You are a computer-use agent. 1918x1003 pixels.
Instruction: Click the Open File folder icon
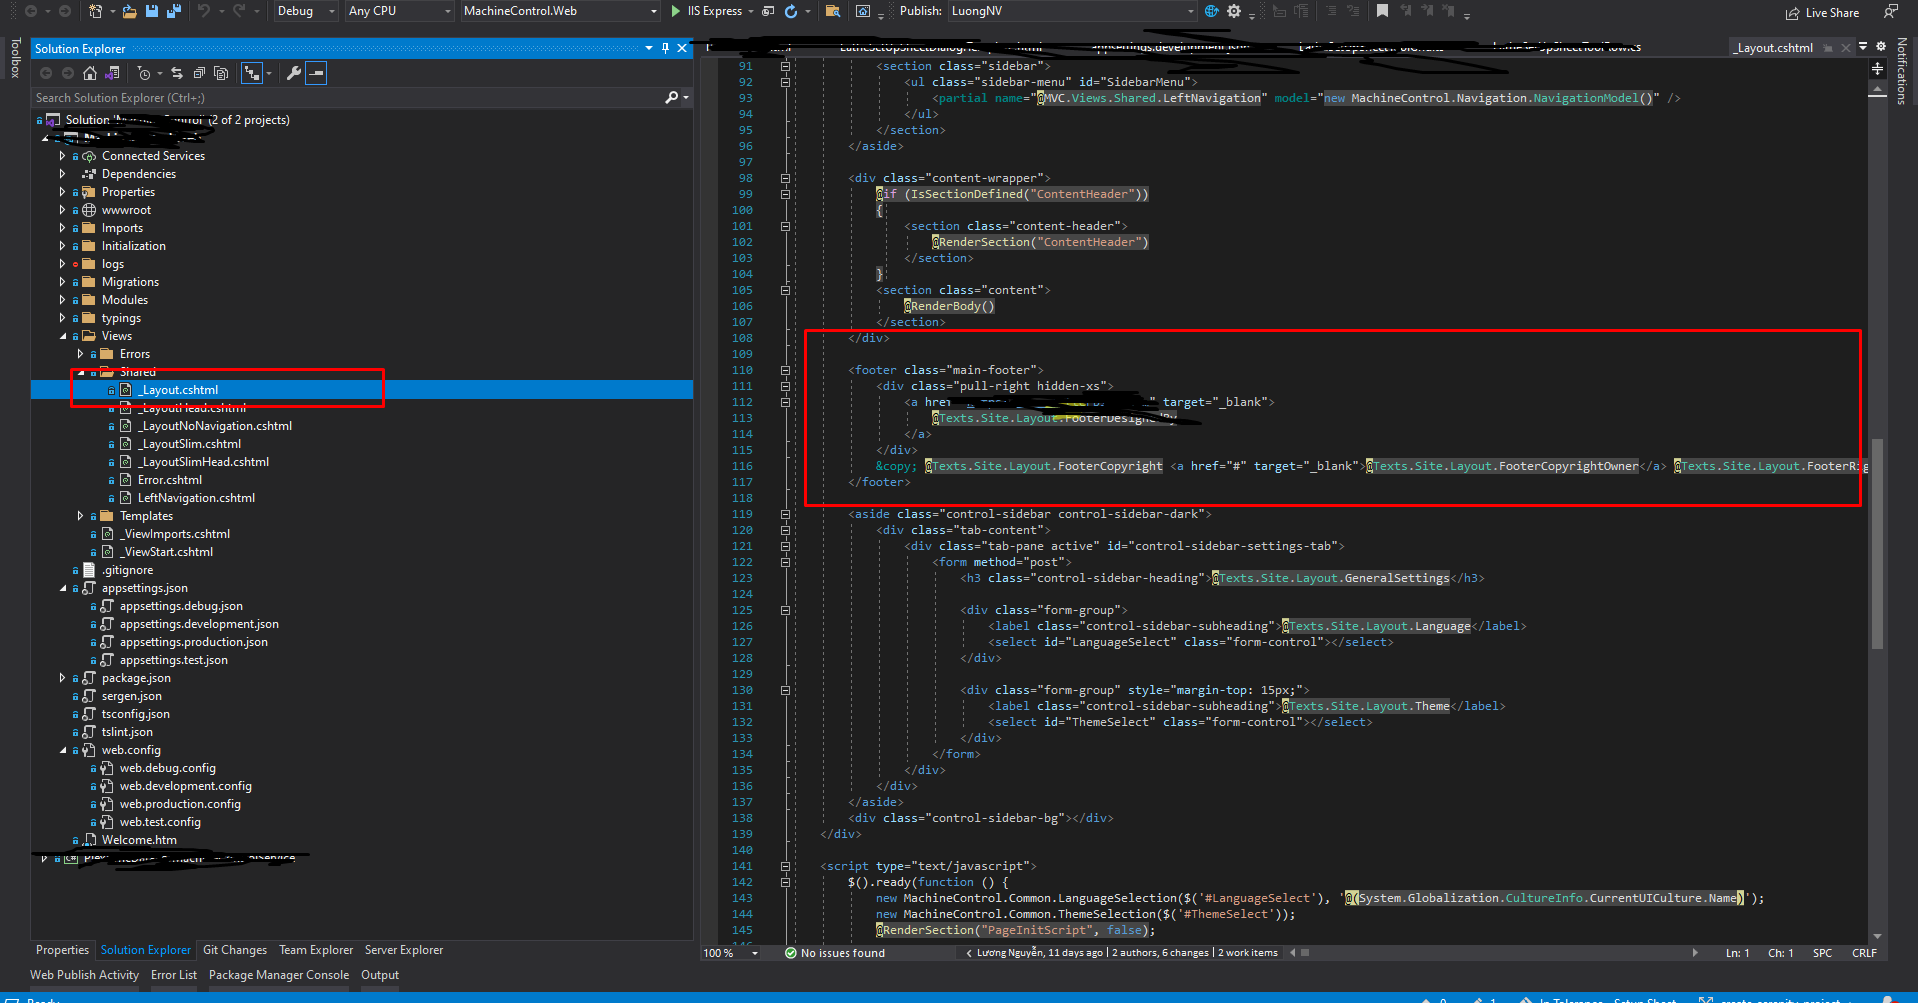pyautogui.click(x=129, y=11)
